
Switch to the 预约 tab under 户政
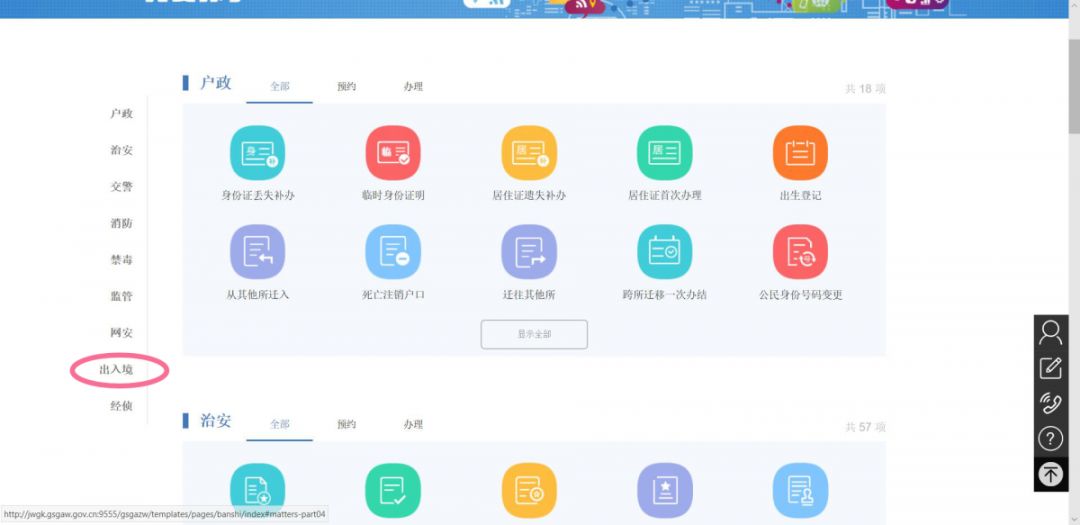(x=346, y=87)
